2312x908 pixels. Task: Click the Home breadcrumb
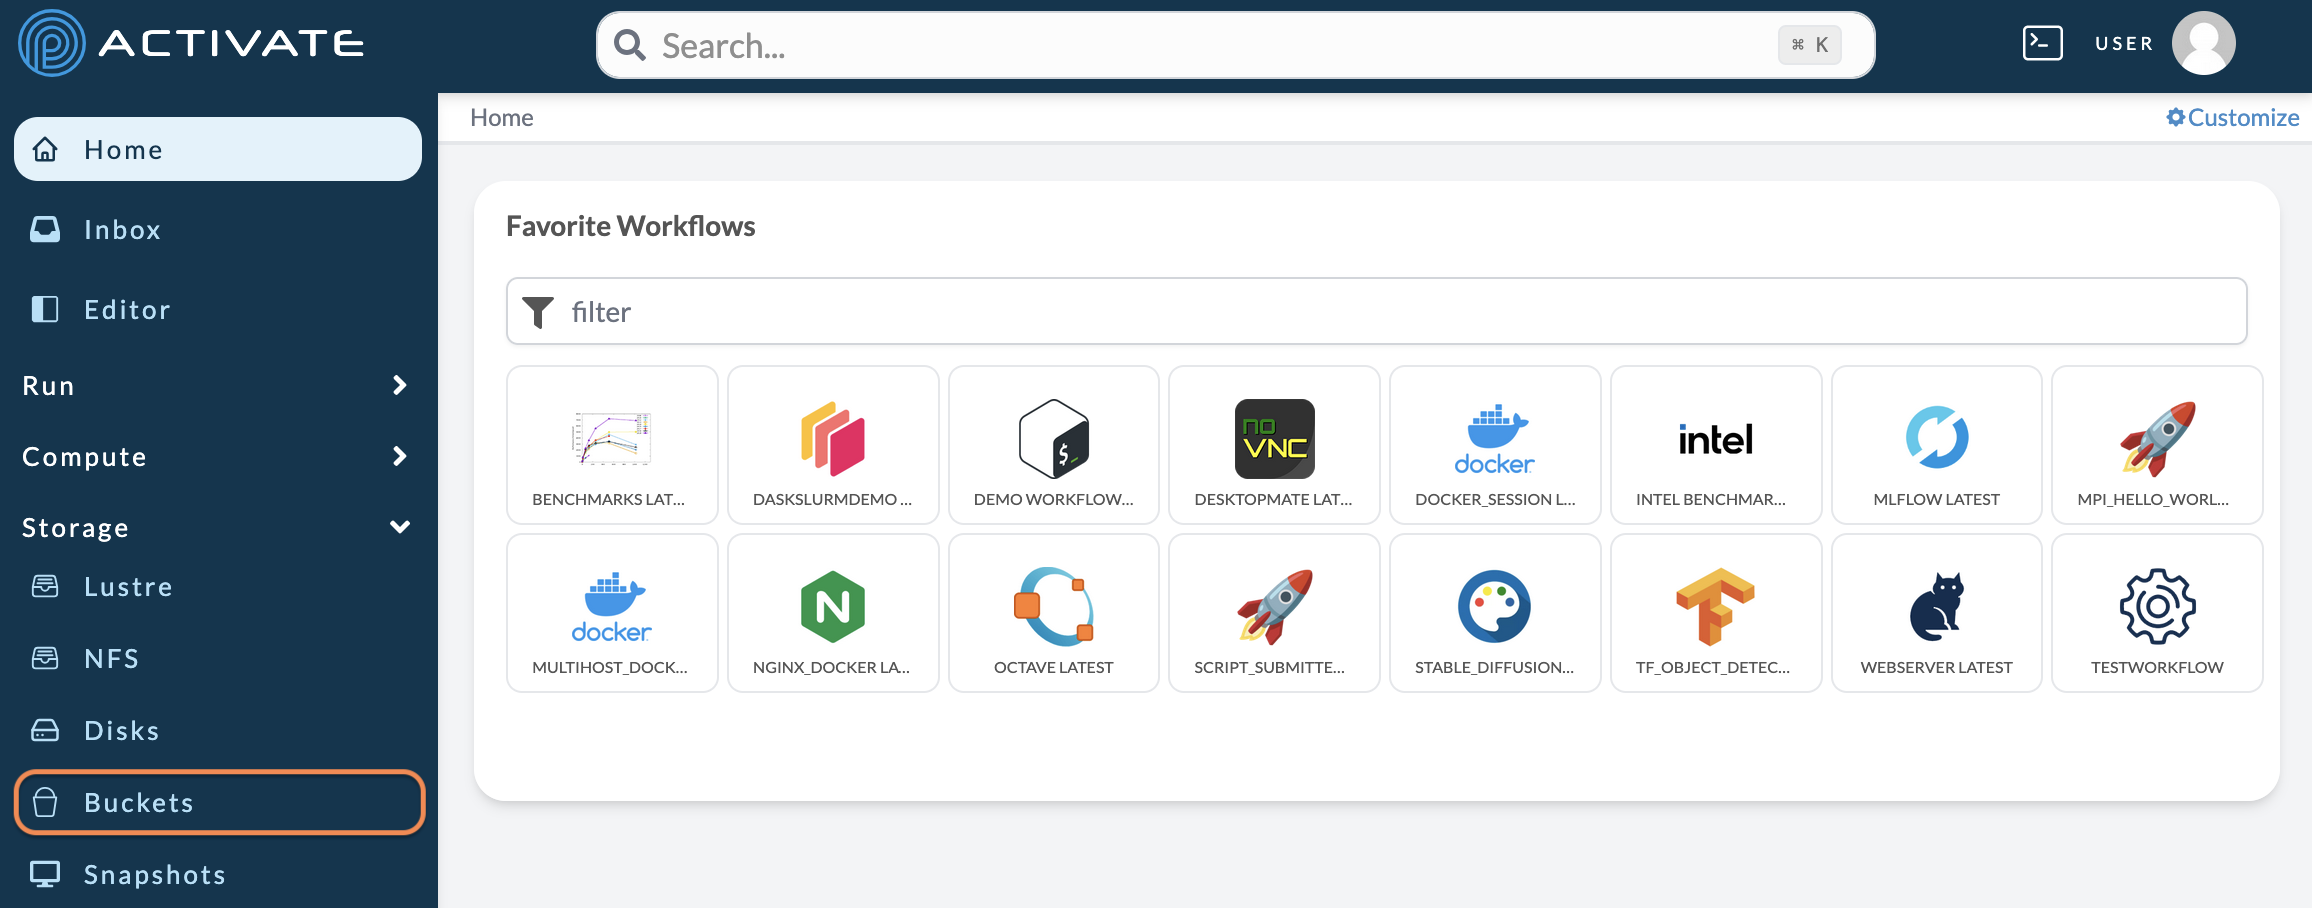click(501, 117)
